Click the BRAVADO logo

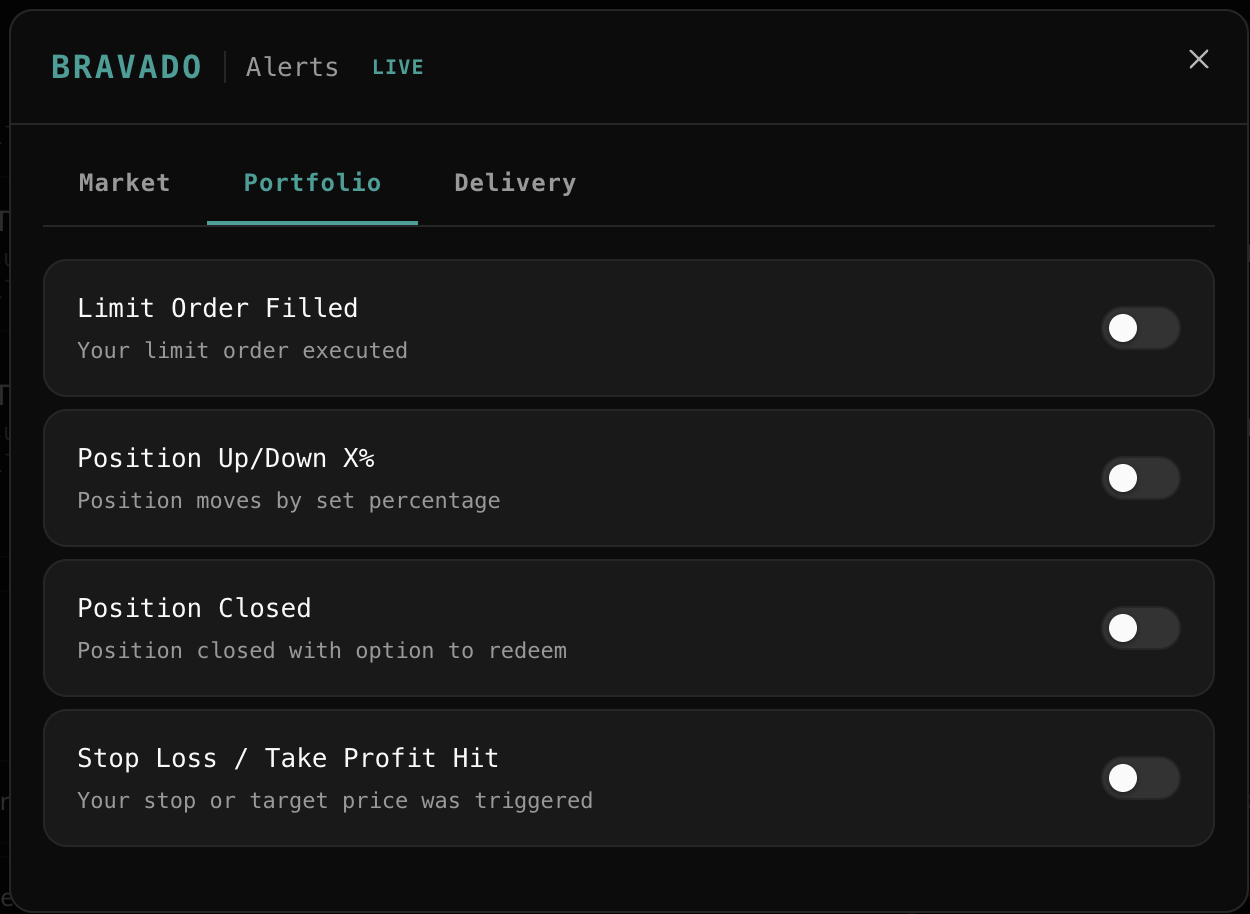click(127, 67)
